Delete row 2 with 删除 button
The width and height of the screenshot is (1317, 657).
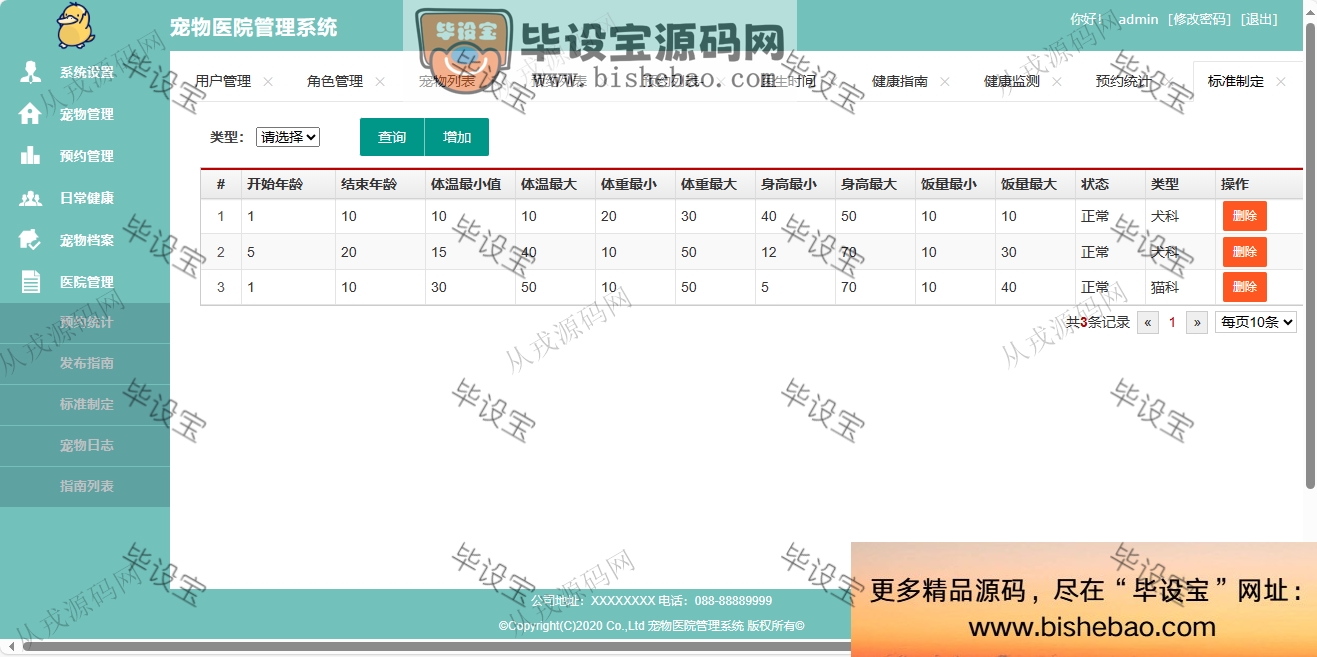tap(1245, 252)
